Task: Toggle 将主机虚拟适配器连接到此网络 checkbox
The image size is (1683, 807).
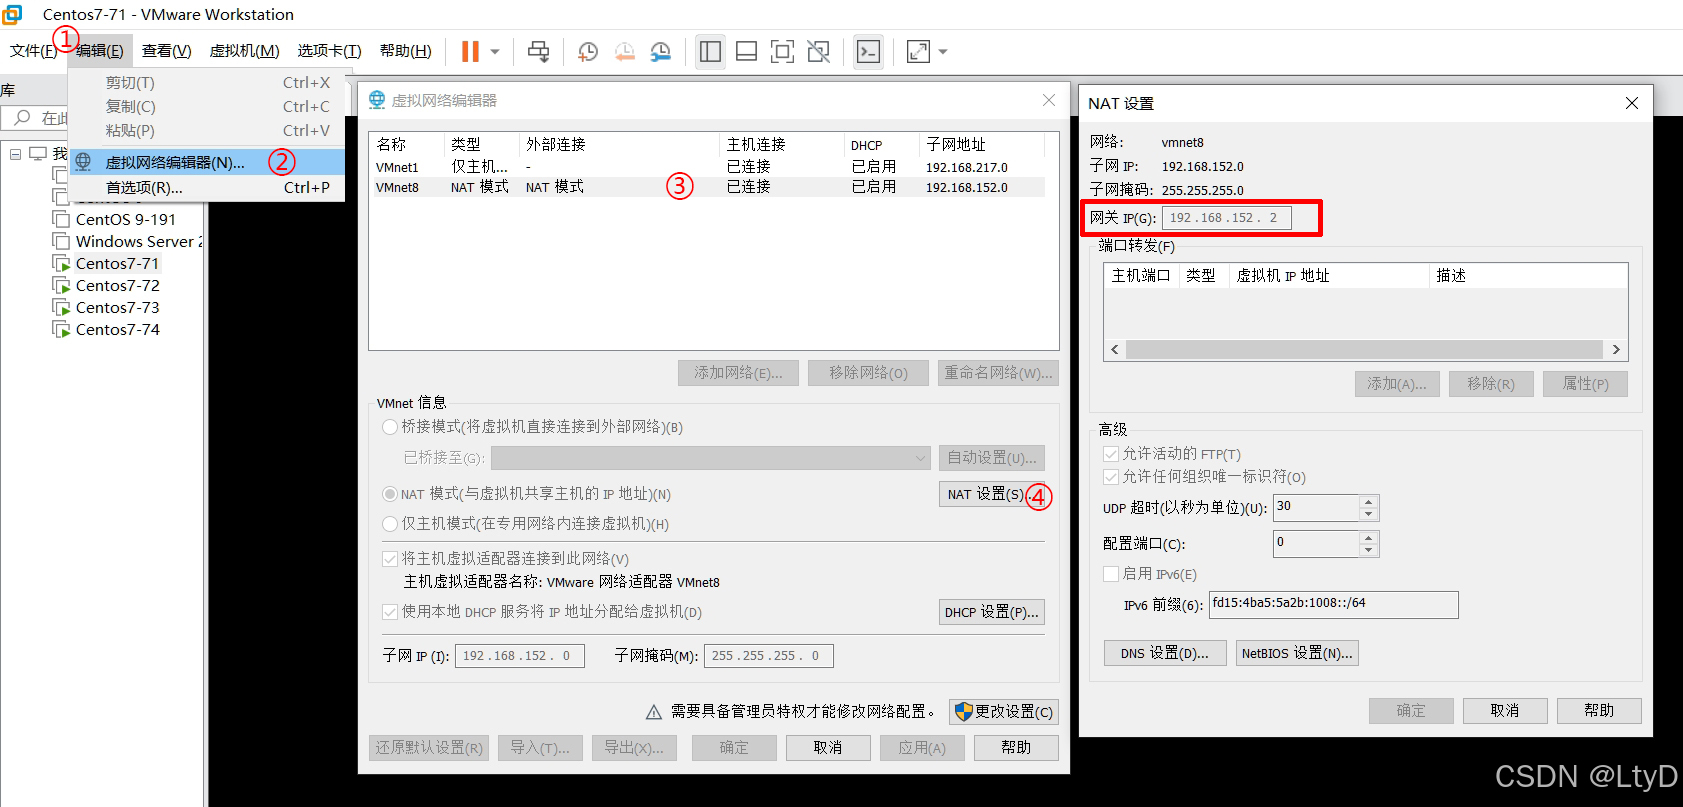Action: point(390,559)
